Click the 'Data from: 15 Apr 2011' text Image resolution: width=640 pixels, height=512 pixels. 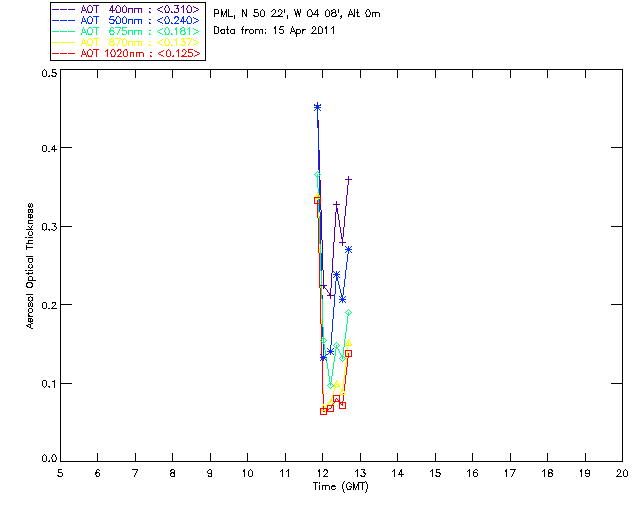point(274,31)
